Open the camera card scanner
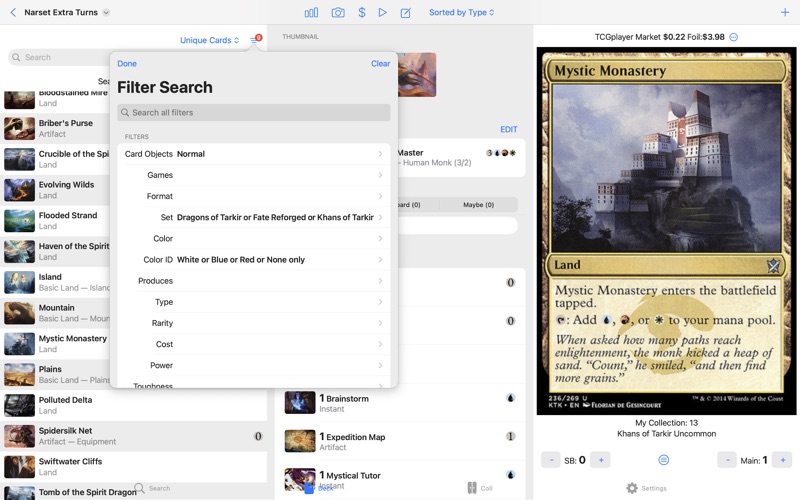 coord(338,12)
